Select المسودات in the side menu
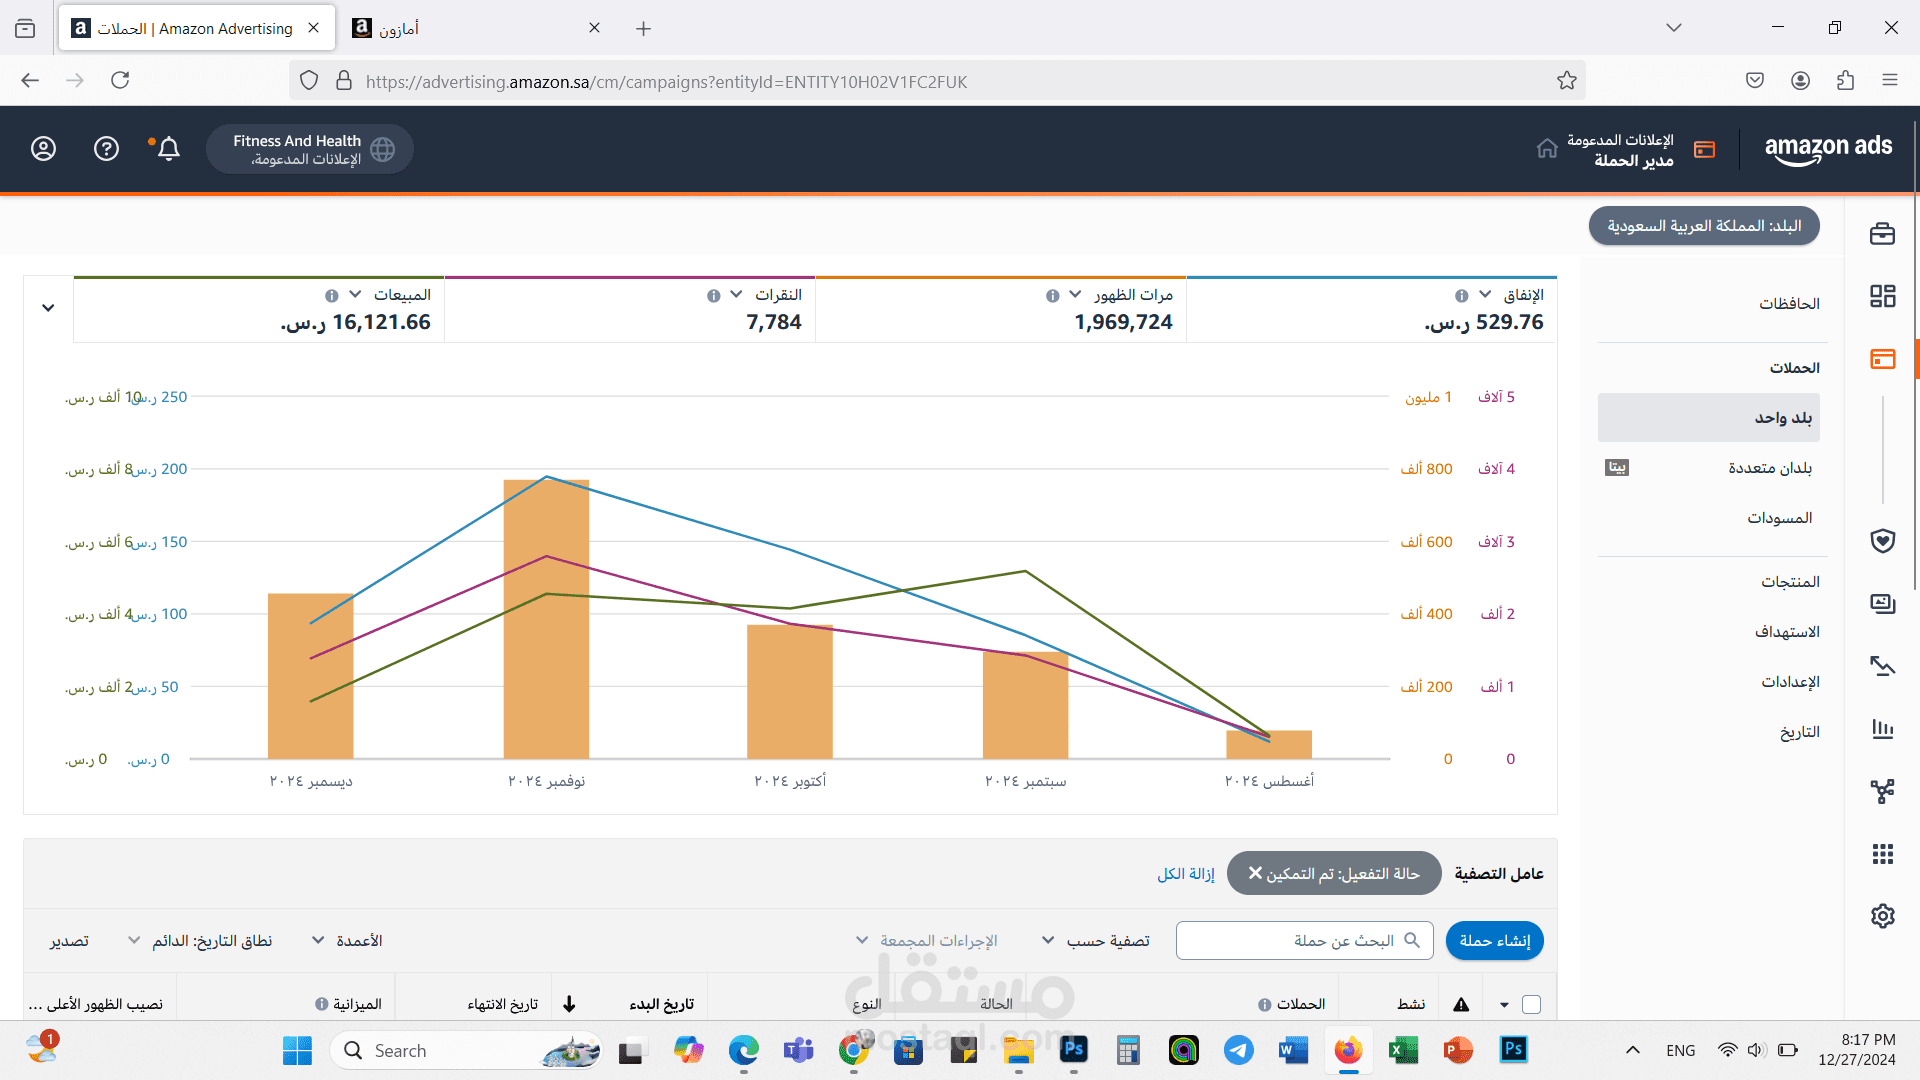The image size is (1920, 1080). pos(1779,518)
